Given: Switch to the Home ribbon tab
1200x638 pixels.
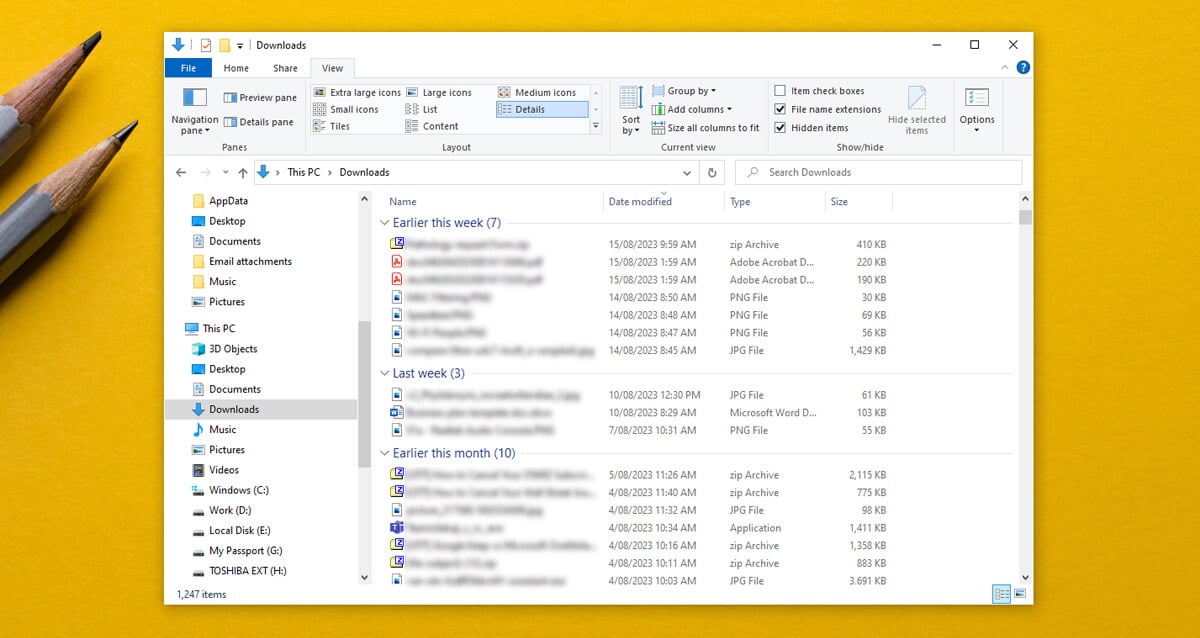Looking at the screenshot, I should tap(236, 68).
